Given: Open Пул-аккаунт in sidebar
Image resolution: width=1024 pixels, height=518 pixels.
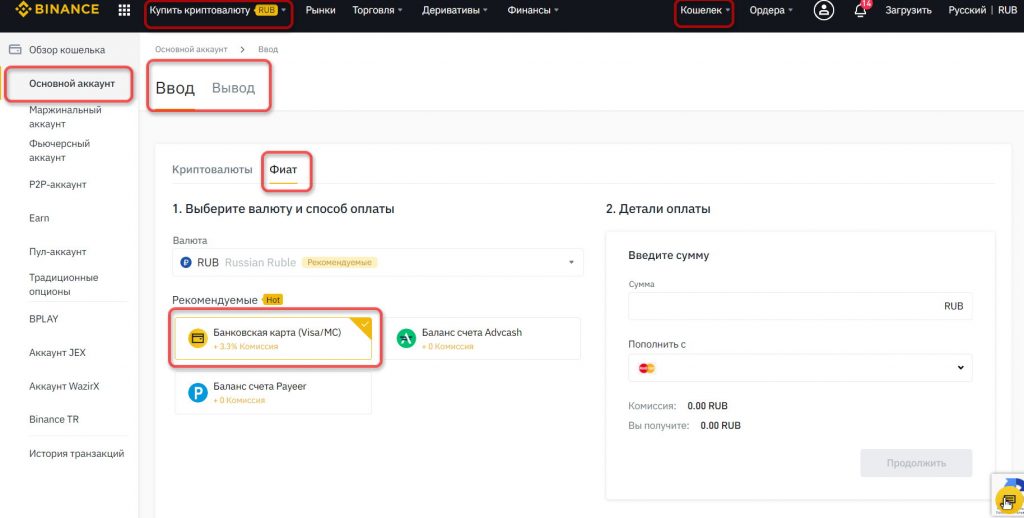Looking at the screenshot, I should point(57,251).
